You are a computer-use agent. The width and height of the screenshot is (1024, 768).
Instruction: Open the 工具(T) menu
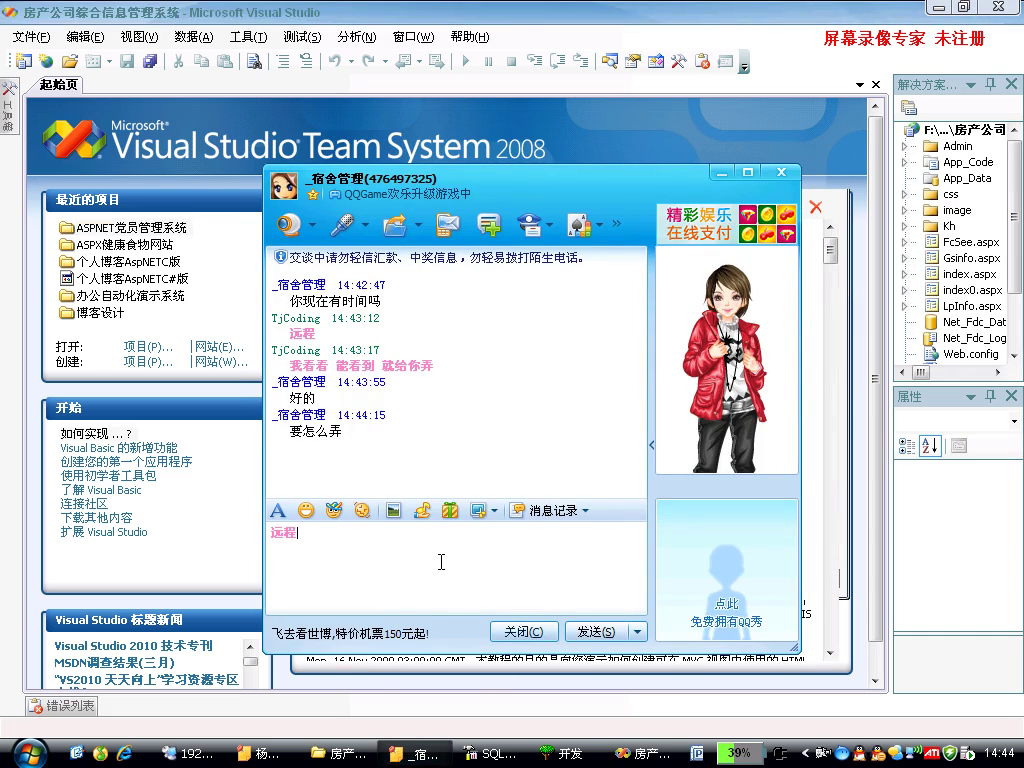click(248, 37)
